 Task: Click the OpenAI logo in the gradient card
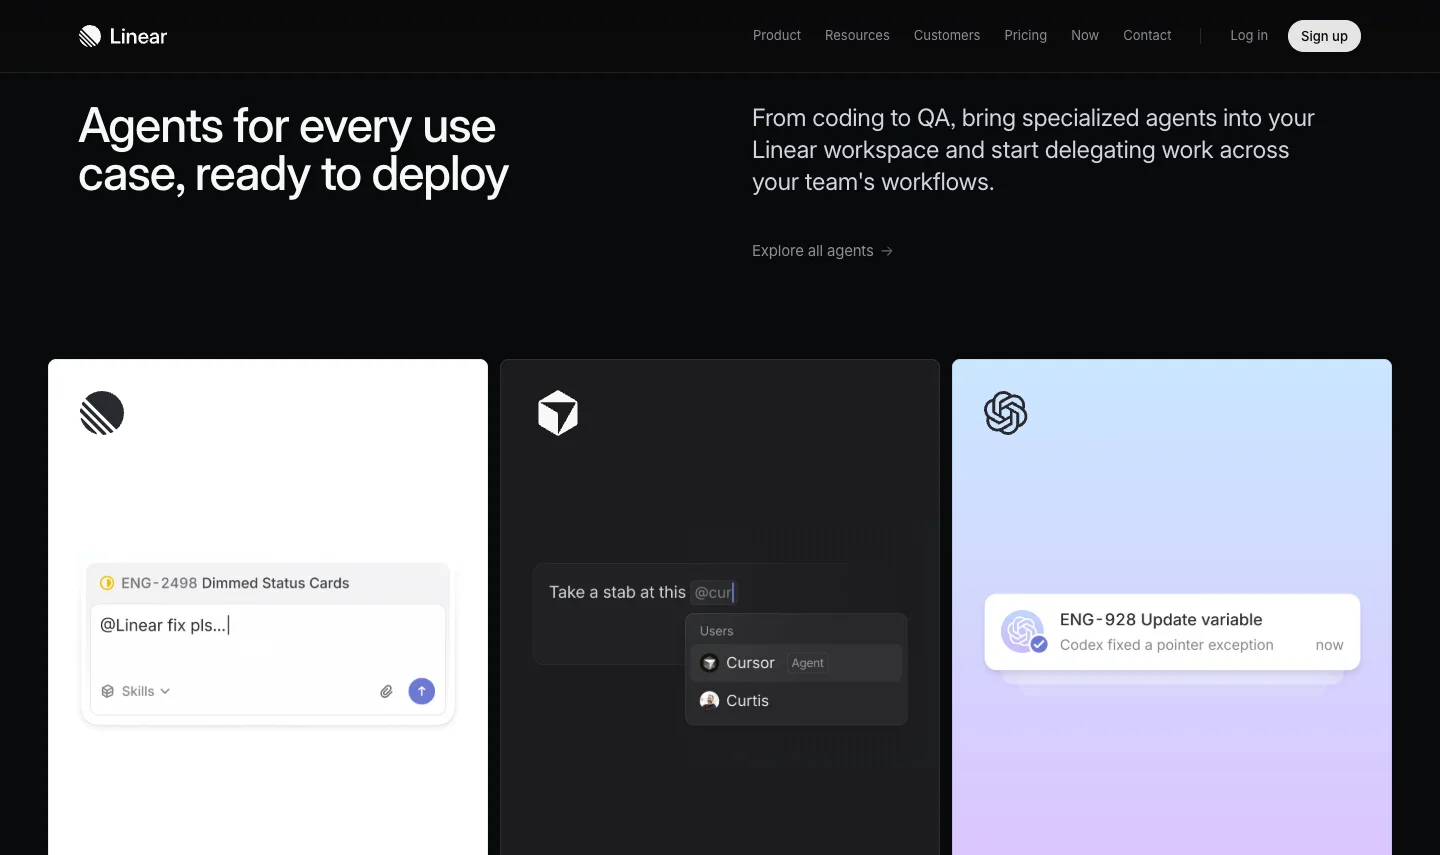coord(1006,413)
